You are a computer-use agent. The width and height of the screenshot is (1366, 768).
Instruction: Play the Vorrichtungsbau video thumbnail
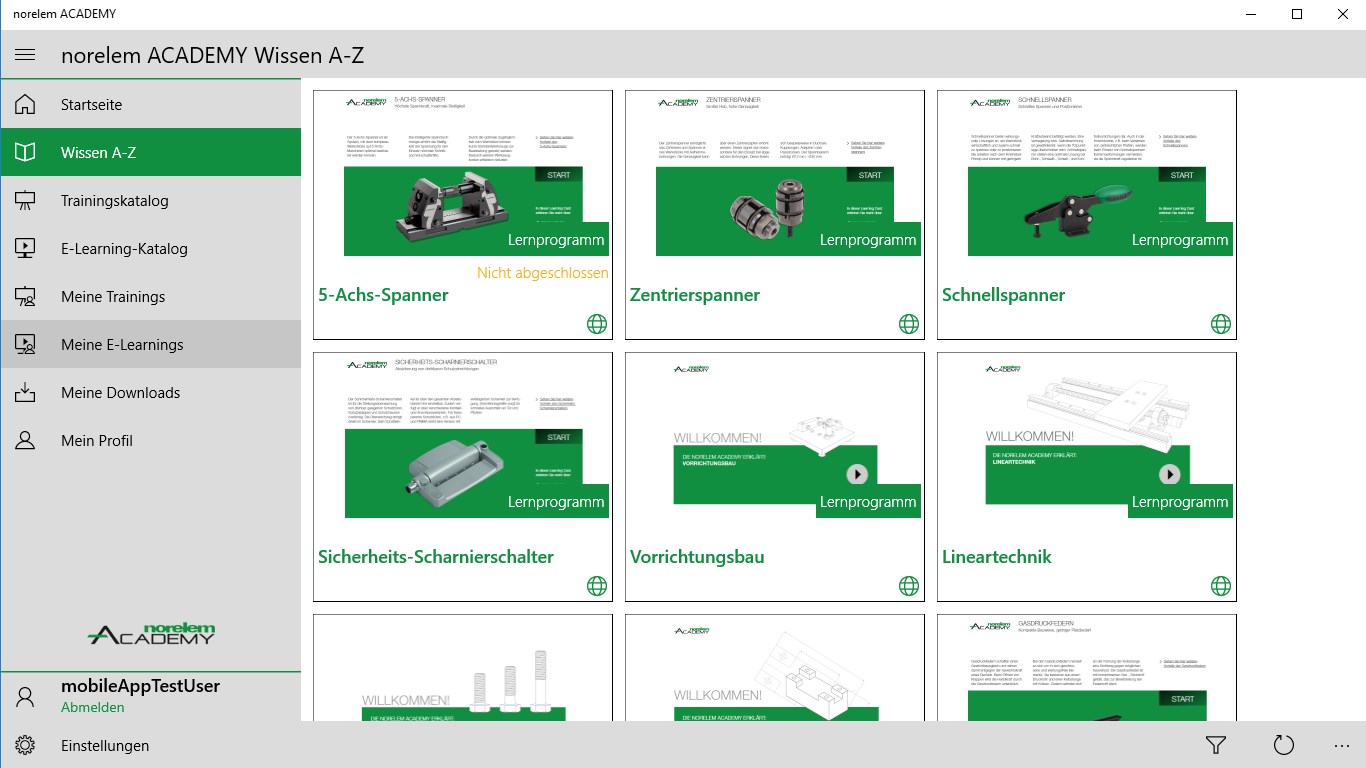pos(857,474)
